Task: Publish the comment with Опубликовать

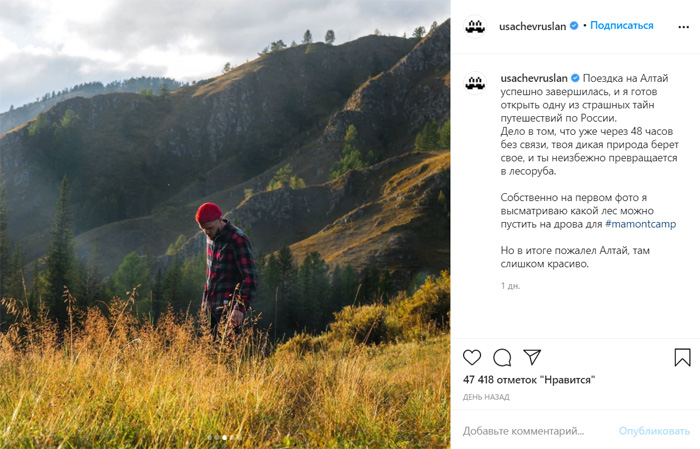Action: point(654,431)
